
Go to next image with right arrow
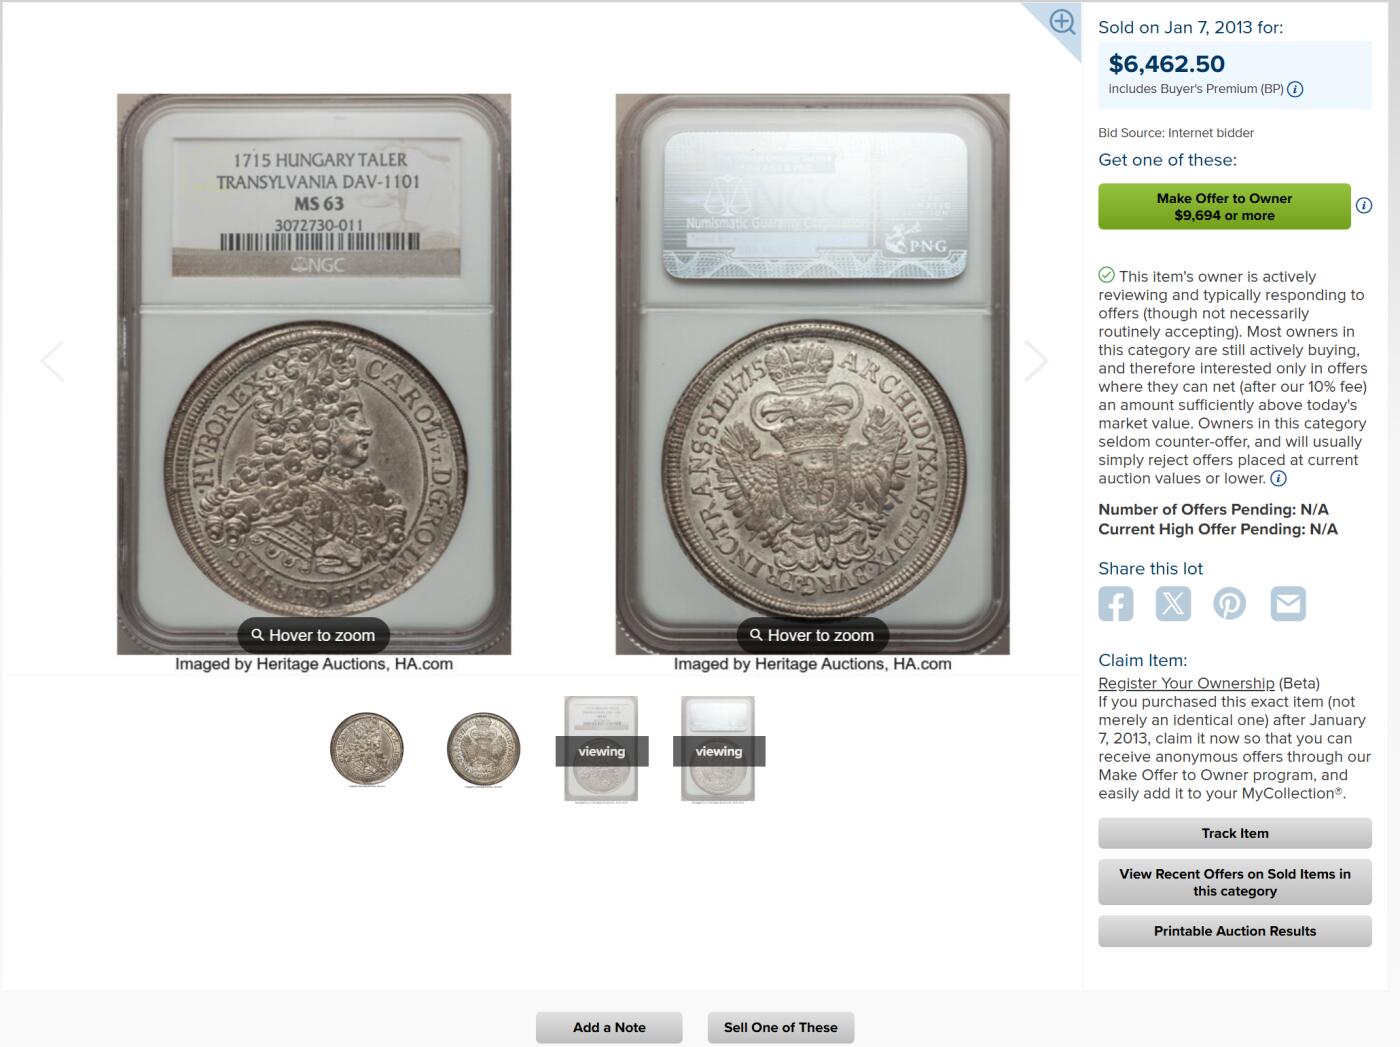click(1036, 360)
